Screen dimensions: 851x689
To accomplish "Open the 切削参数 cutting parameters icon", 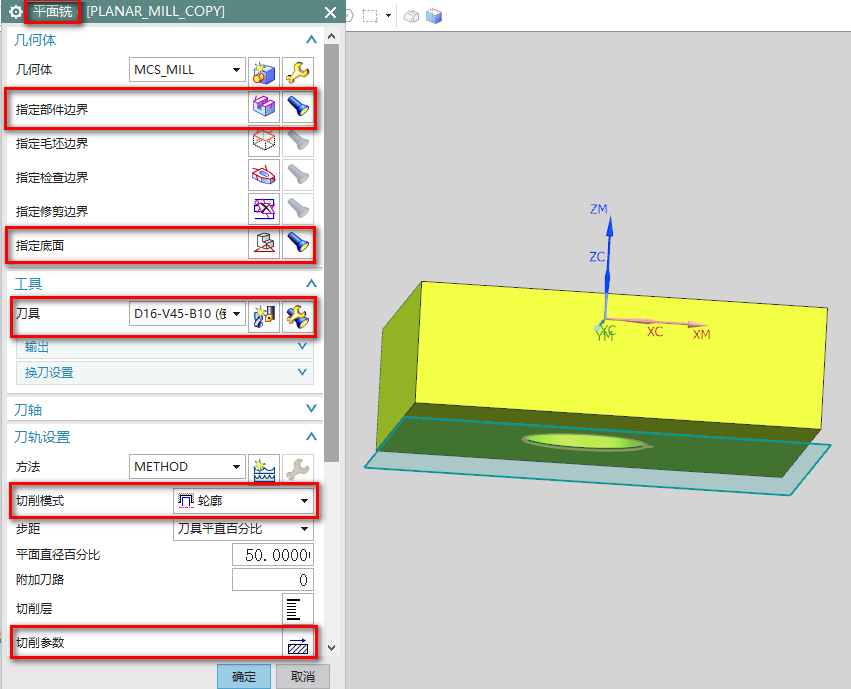I will pyautogui.click(x=297, y=643).
